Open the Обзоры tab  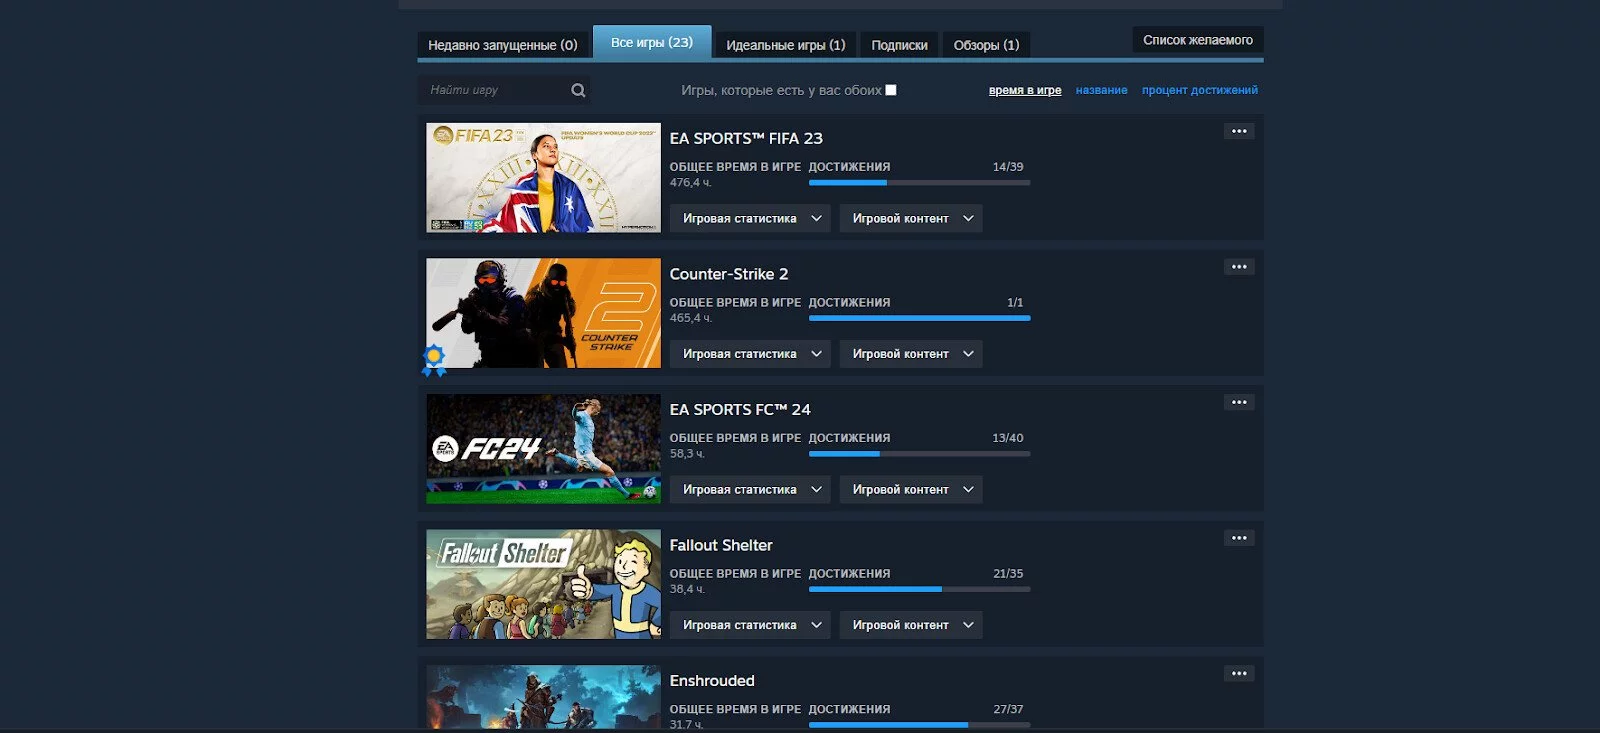click(986, 45)
